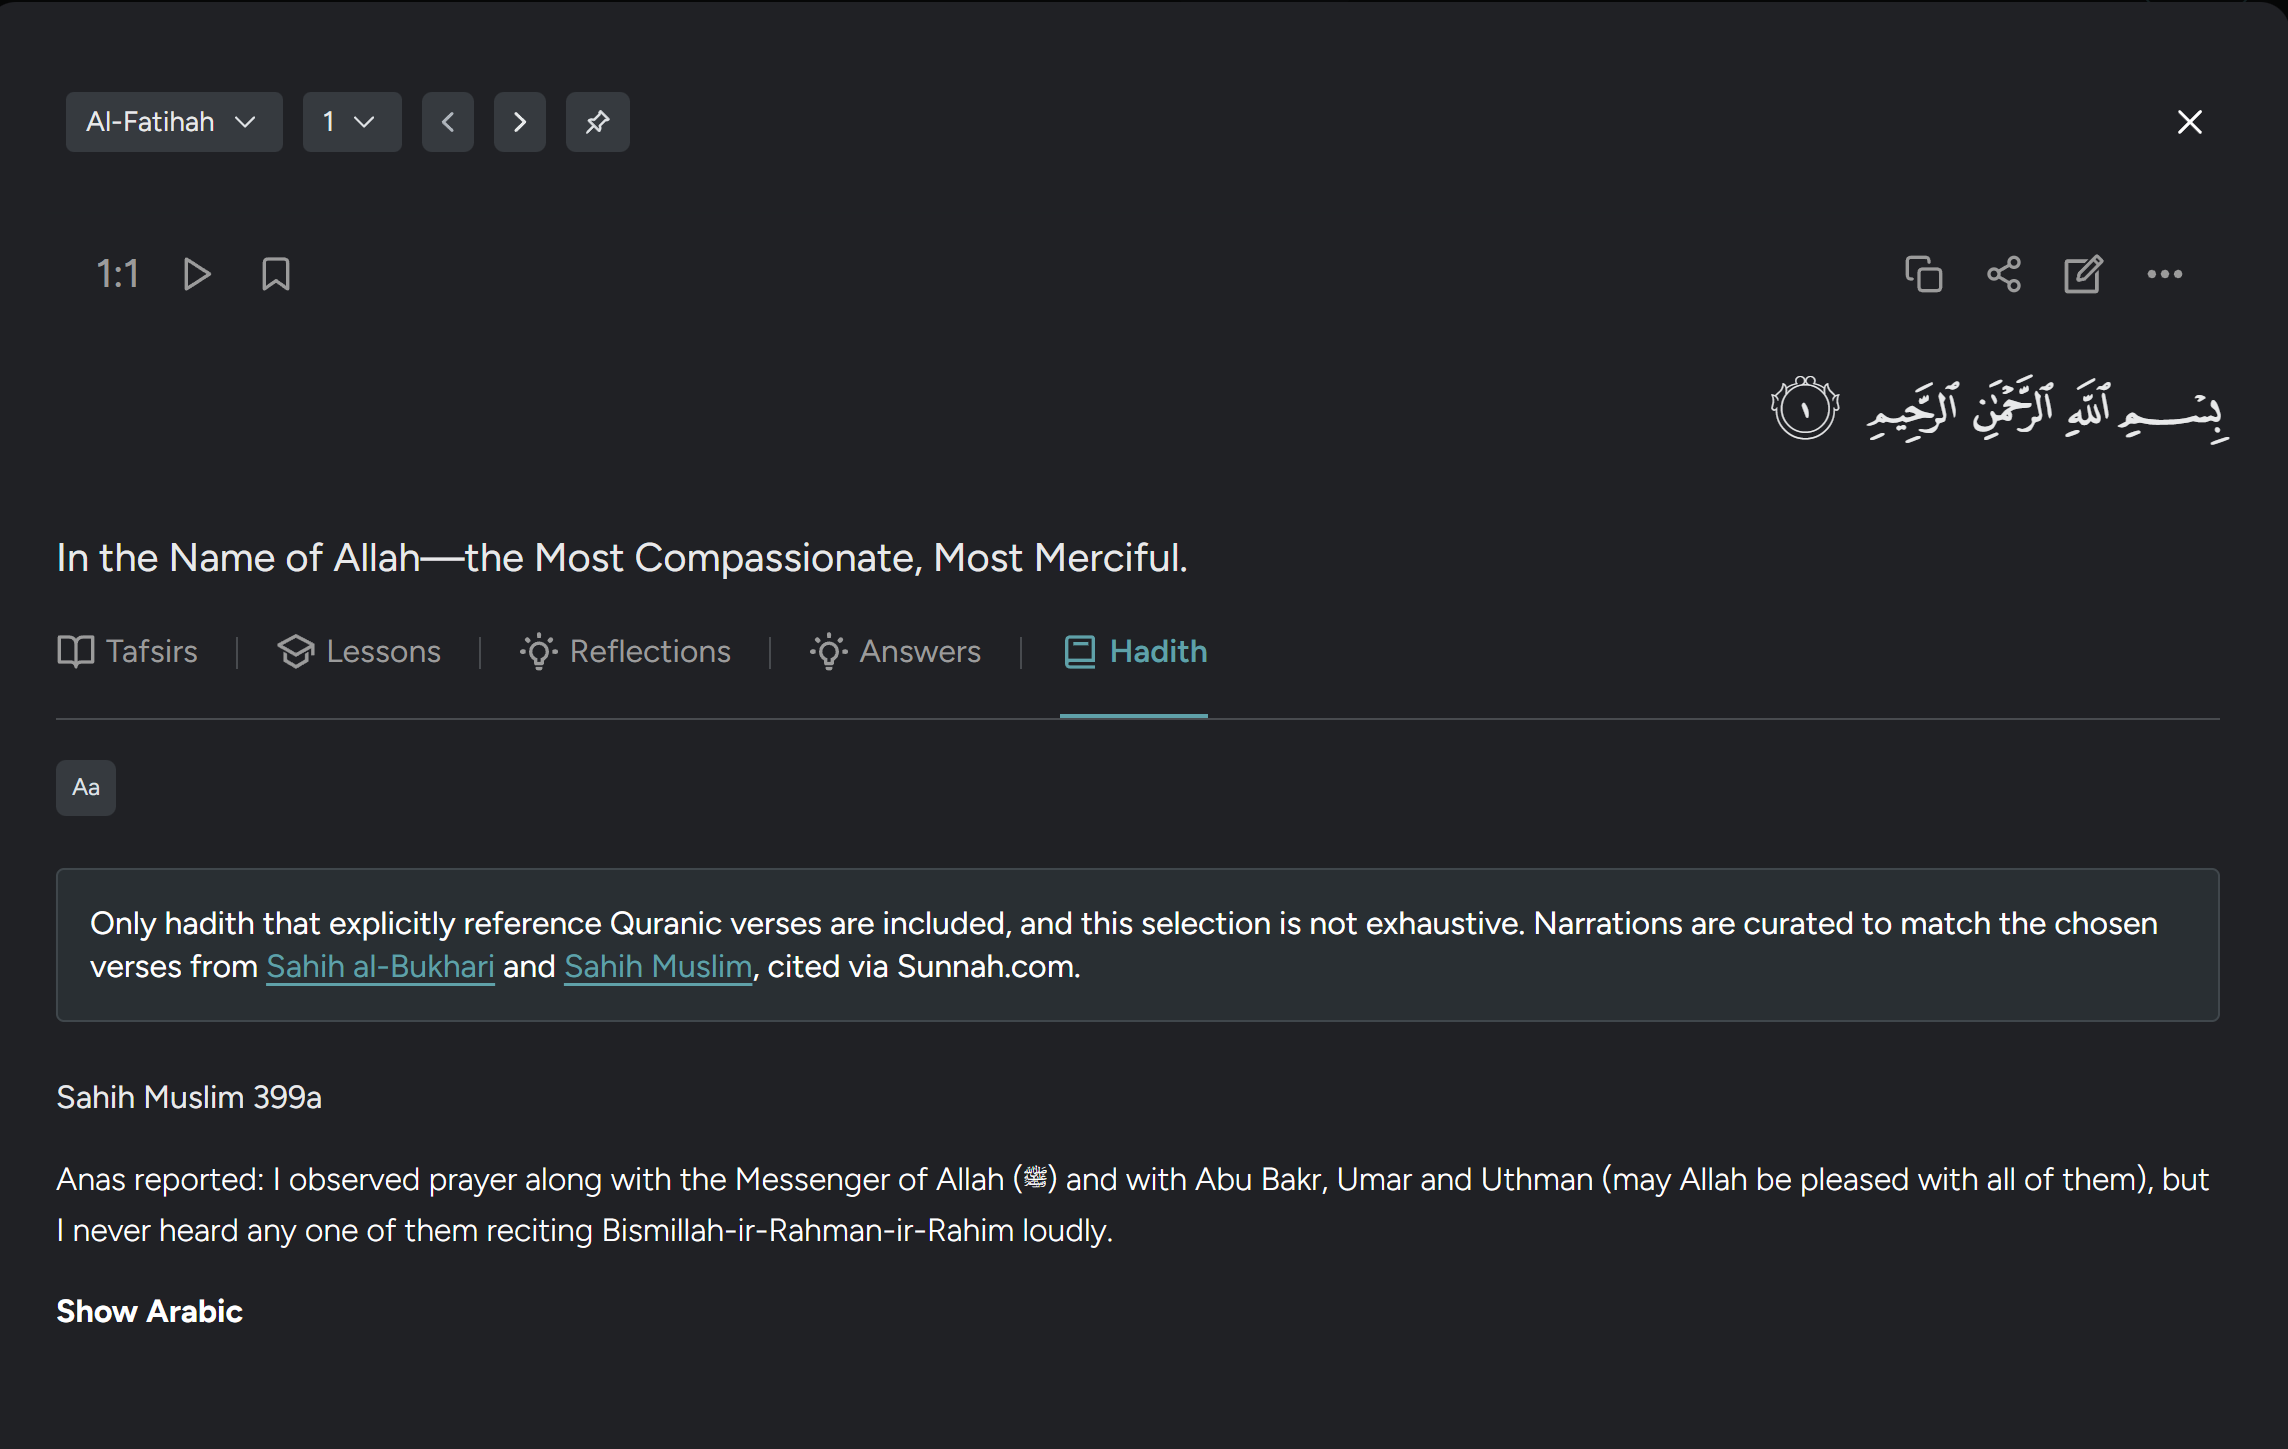Copy the verse text
Image resolution: width=2288 pixels, height=1449 pixels.
click(1923, 274)
